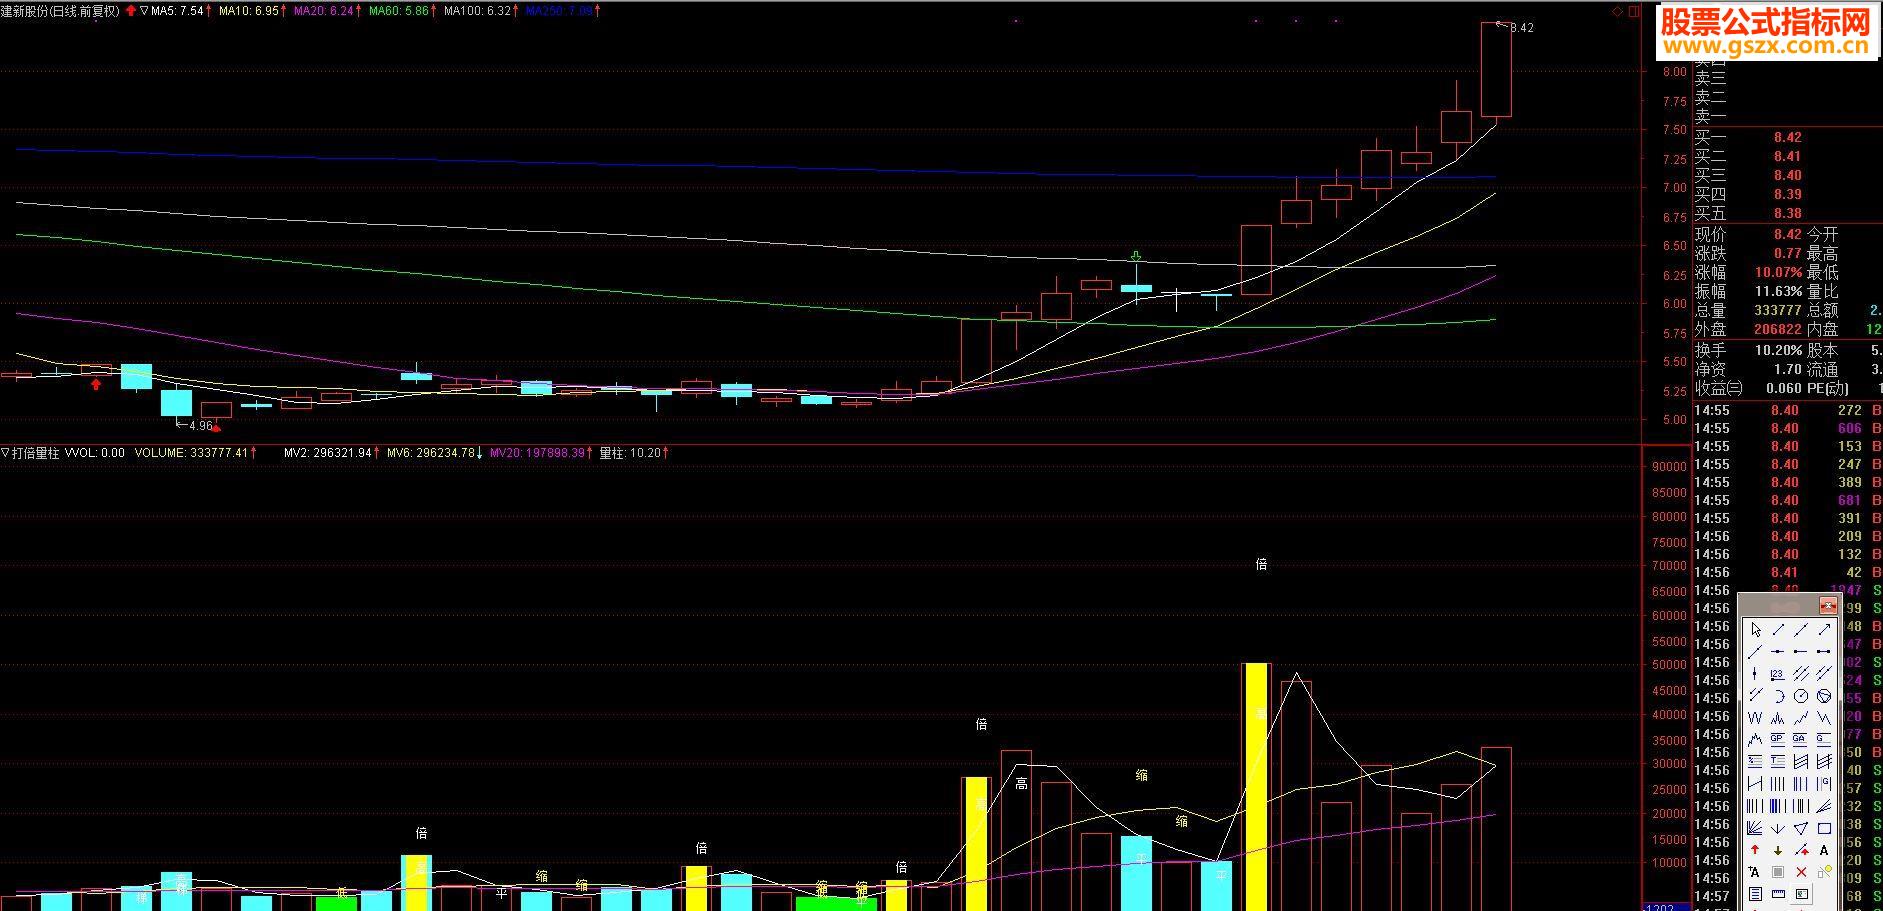Select the rectangle shape tool
The height and width of the screenshot is (911, 1883).
coord(1824,829)
